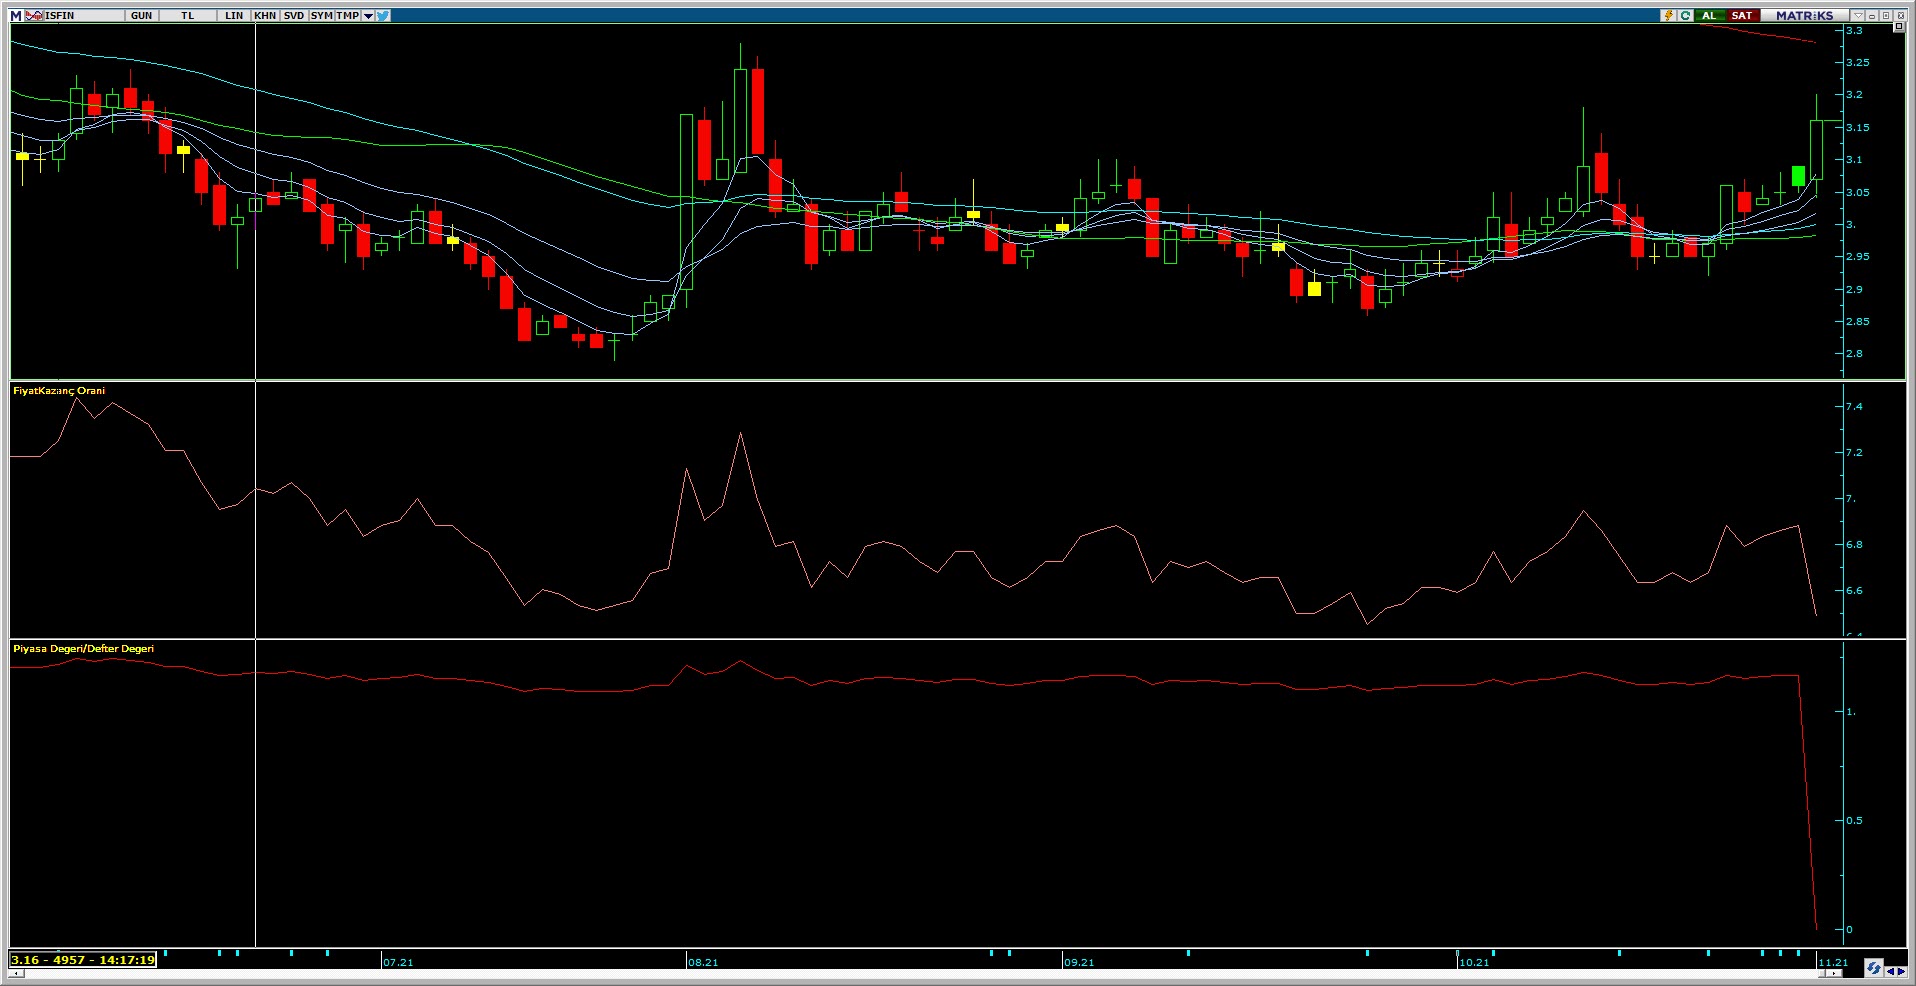Click the blue left navigation arrow

pos(1890,971)
